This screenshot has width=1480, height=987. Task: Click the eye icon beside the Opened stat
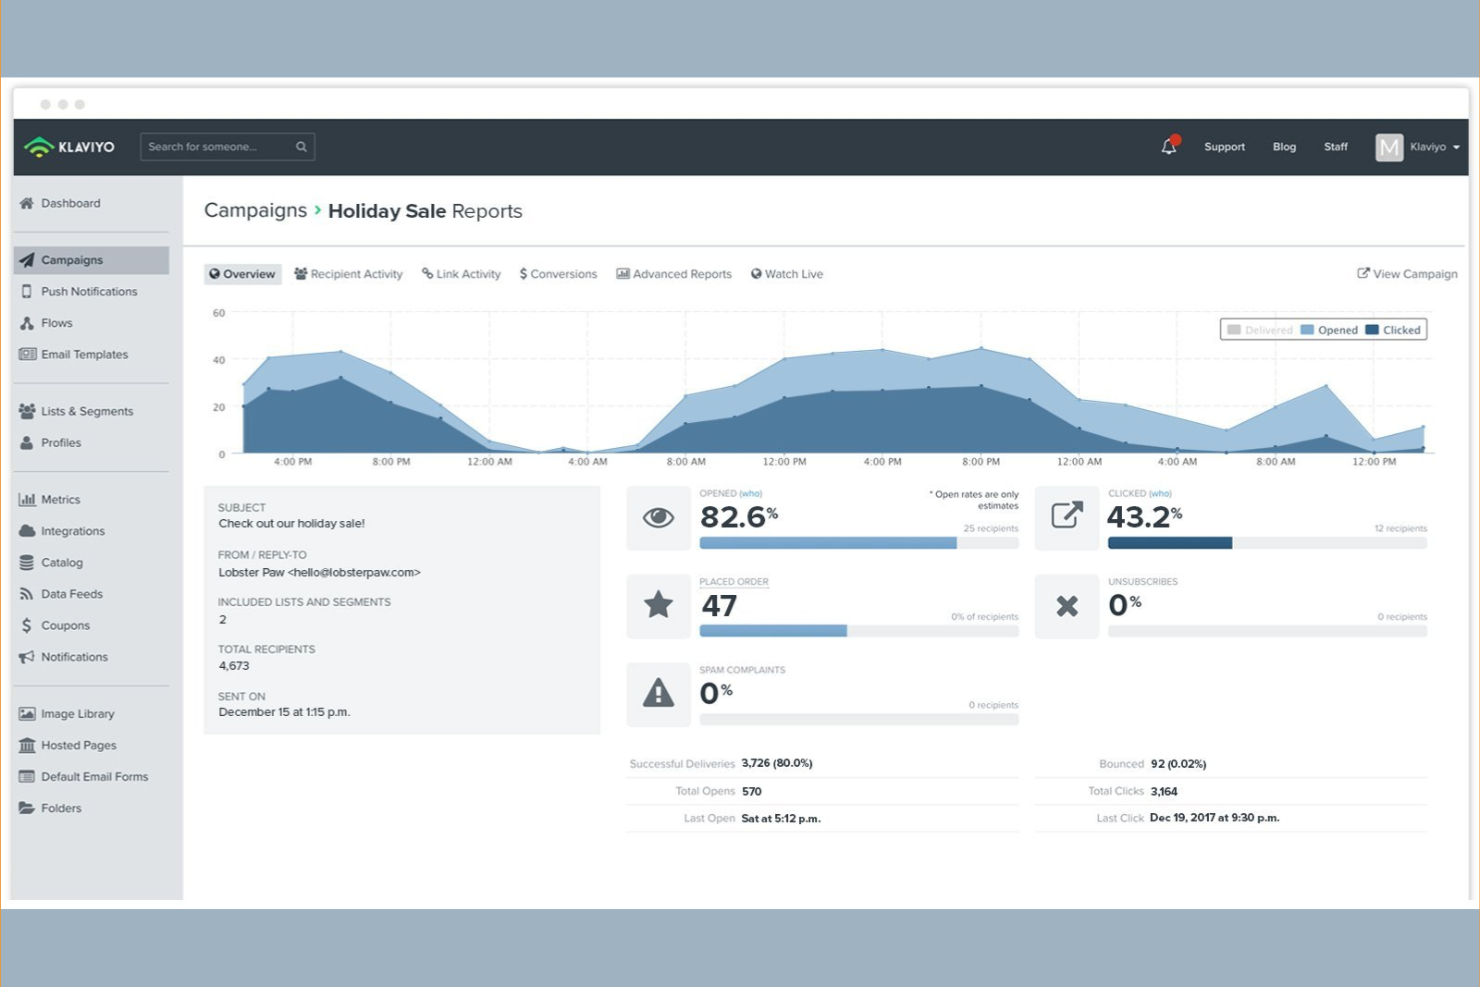click(658, 518)
